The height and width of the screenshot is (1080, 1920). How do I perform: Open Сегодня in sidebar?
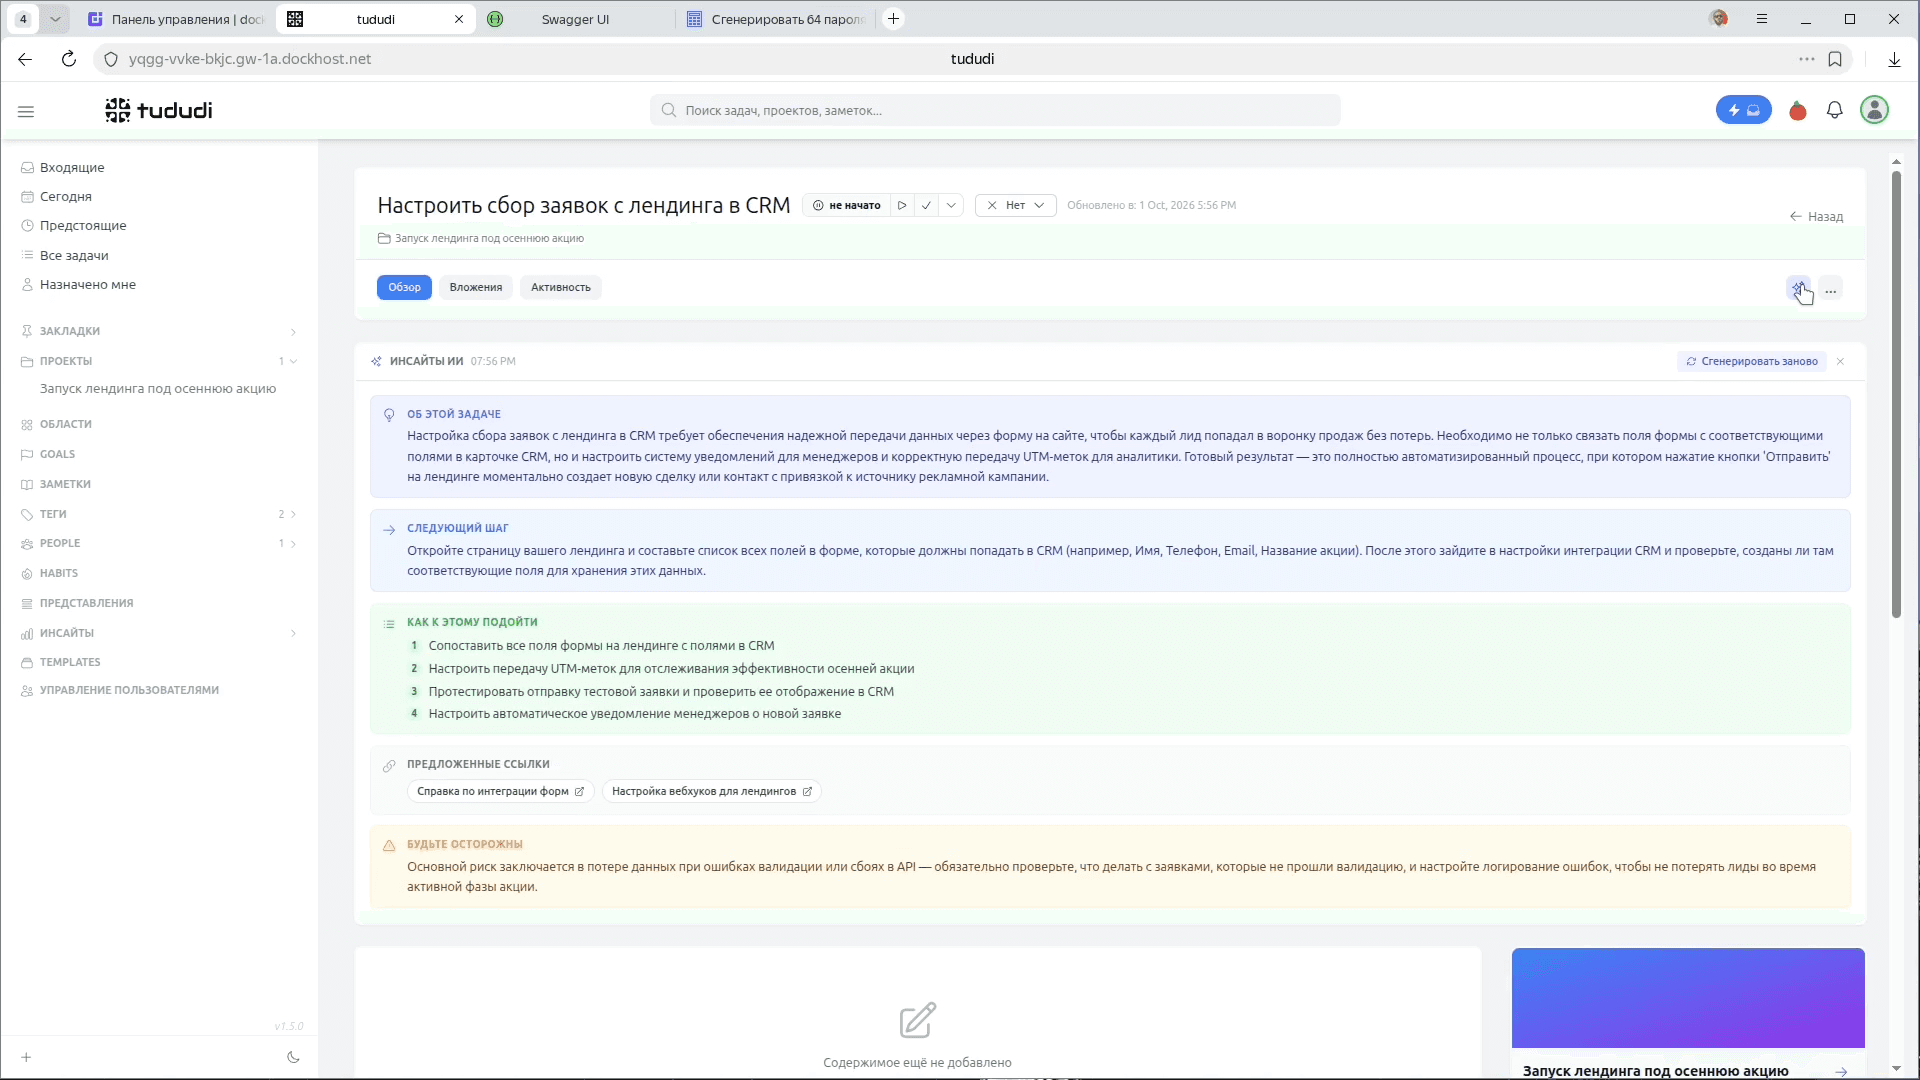click(x=66, y=196)
